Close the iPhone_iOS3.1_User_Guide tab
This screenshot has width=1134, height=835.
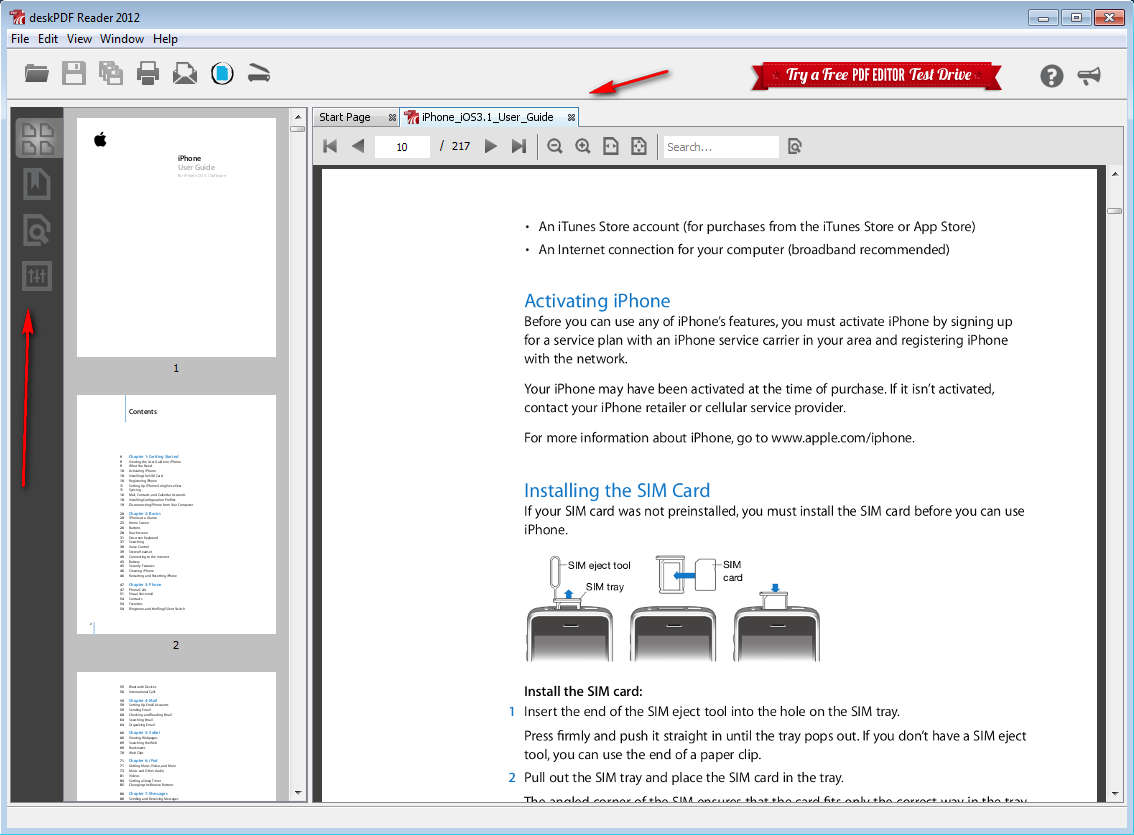(x=571, y=117)
